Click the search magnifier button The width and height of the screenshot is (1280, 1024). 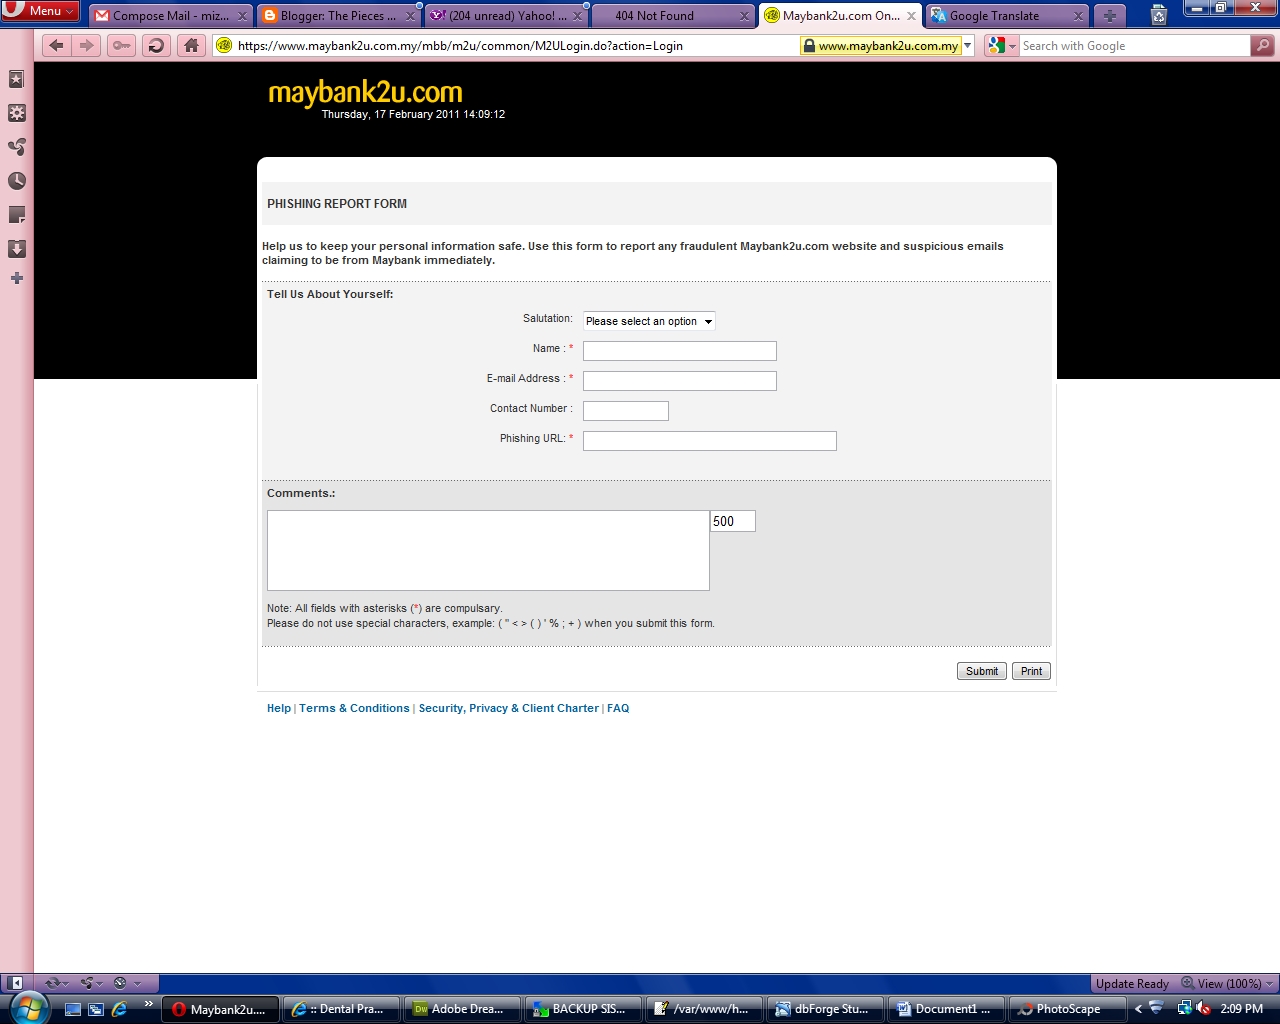click(x=1263, y=45)
